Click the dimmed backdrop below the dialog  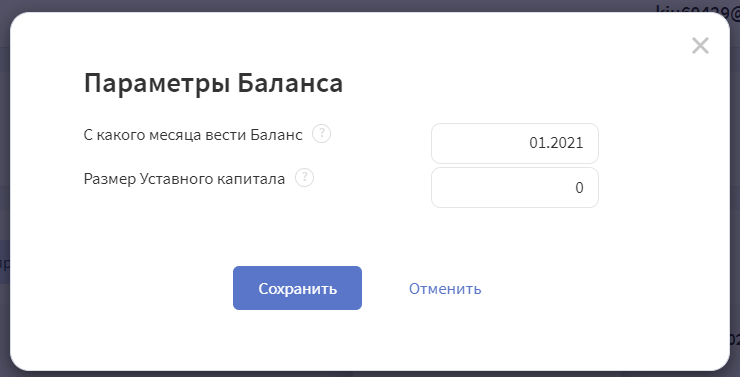370,374
